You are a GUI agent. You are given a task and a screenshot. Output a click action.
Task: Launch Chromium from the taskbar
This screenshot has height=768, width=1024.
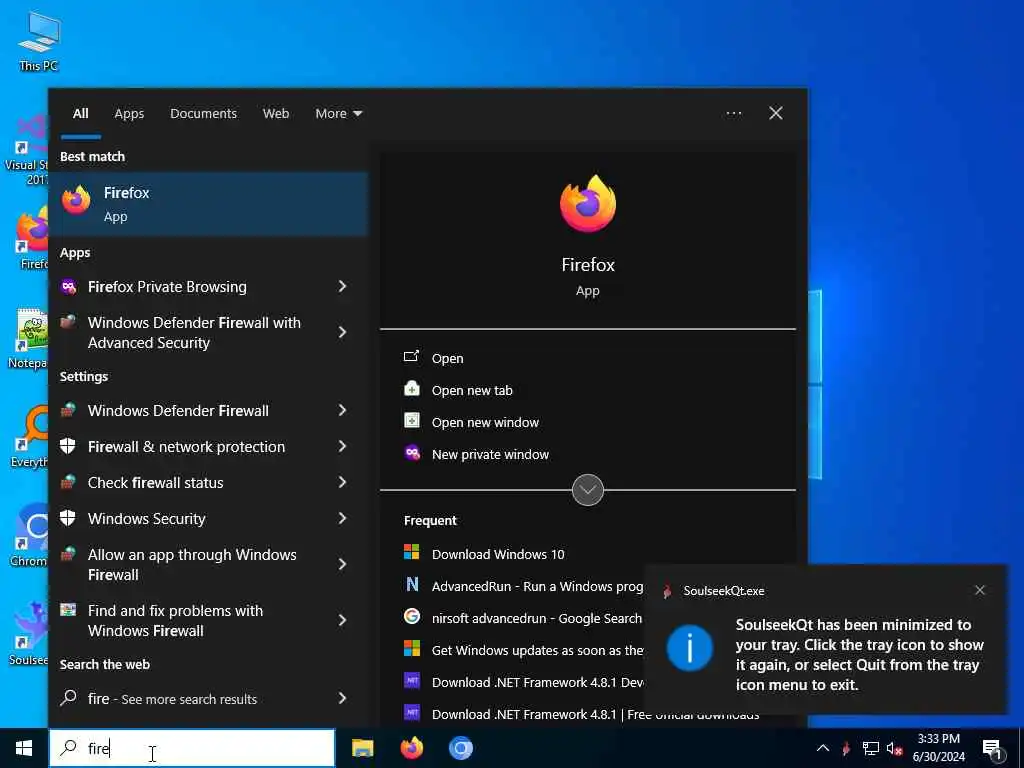460,748
